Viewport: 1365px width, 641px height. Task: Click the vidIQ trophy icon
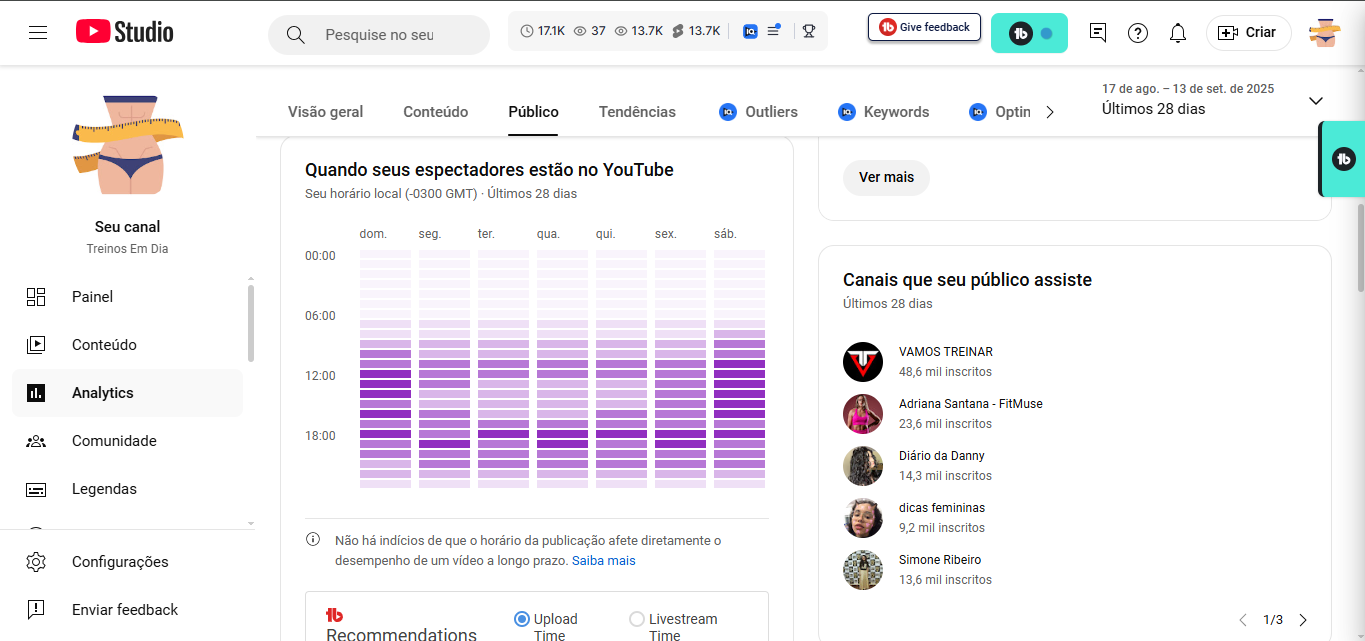[x=809, y=32]
